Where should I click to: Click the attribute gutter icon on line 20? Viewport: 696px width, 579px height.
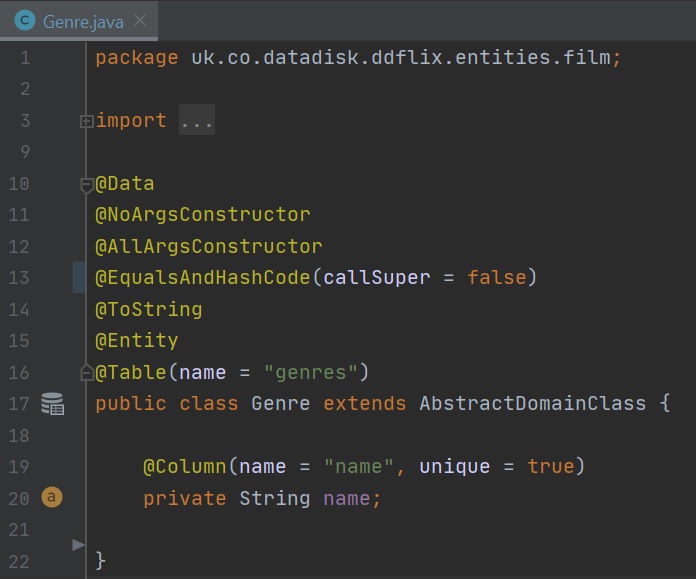click(52, 497)
